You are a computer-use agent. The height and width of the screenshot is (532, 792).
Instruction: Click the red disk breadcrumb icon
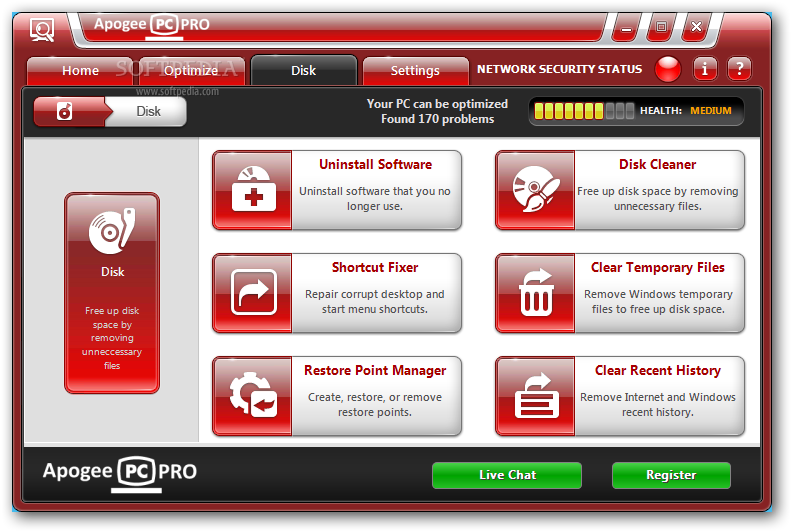65,111
